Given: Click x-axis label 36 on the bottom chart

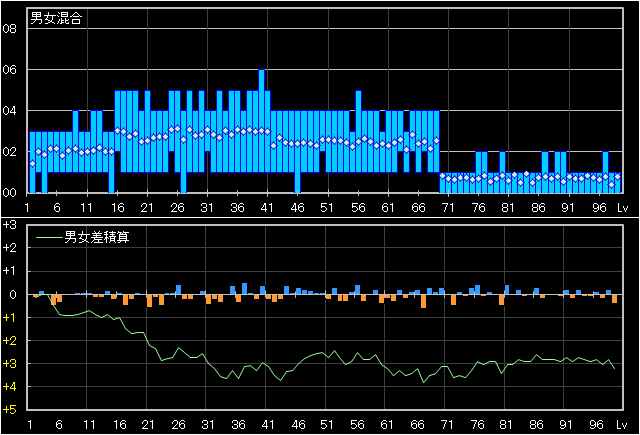Looking at the screenshot, I should (238, 425).
